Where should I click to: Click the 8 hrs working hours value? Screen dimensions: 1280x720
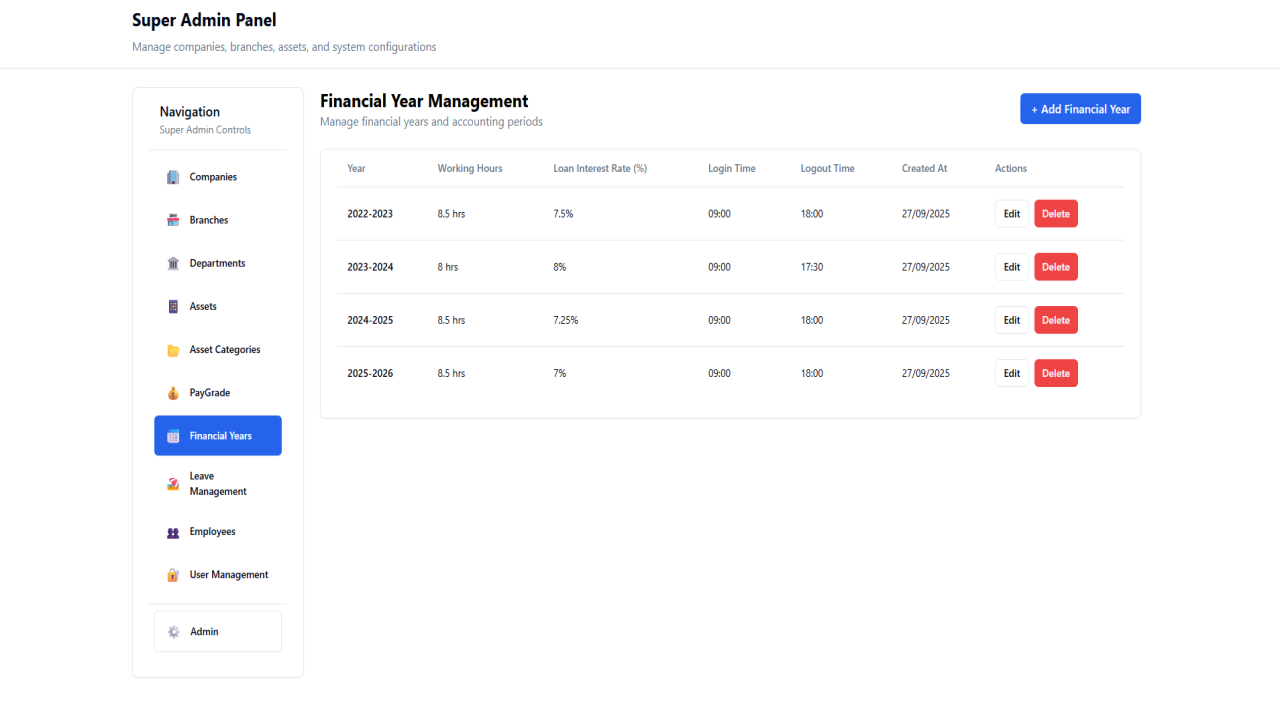[x=448, y=267]
